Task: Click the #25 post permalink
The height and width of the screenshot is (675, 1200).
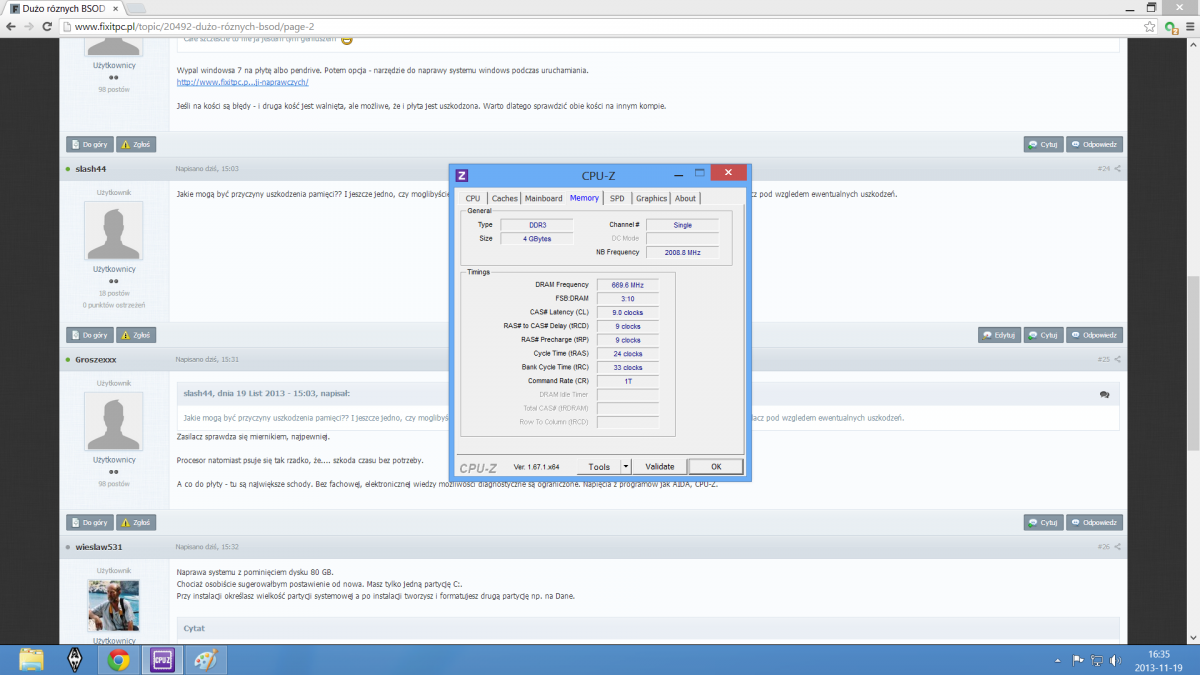Action: (1103, 359)
